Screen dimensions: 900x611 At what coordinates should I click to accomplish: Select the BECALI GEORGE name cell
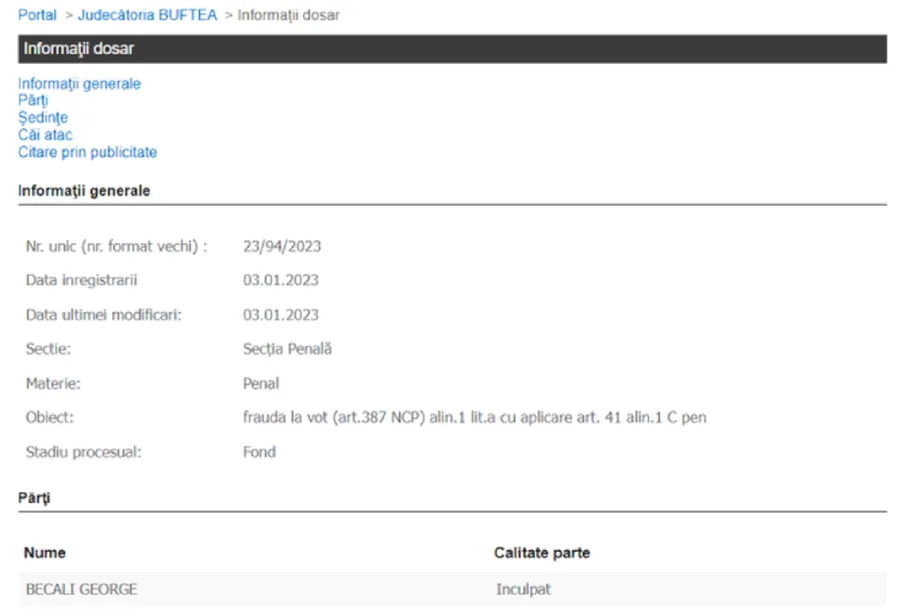coord(81,589)
